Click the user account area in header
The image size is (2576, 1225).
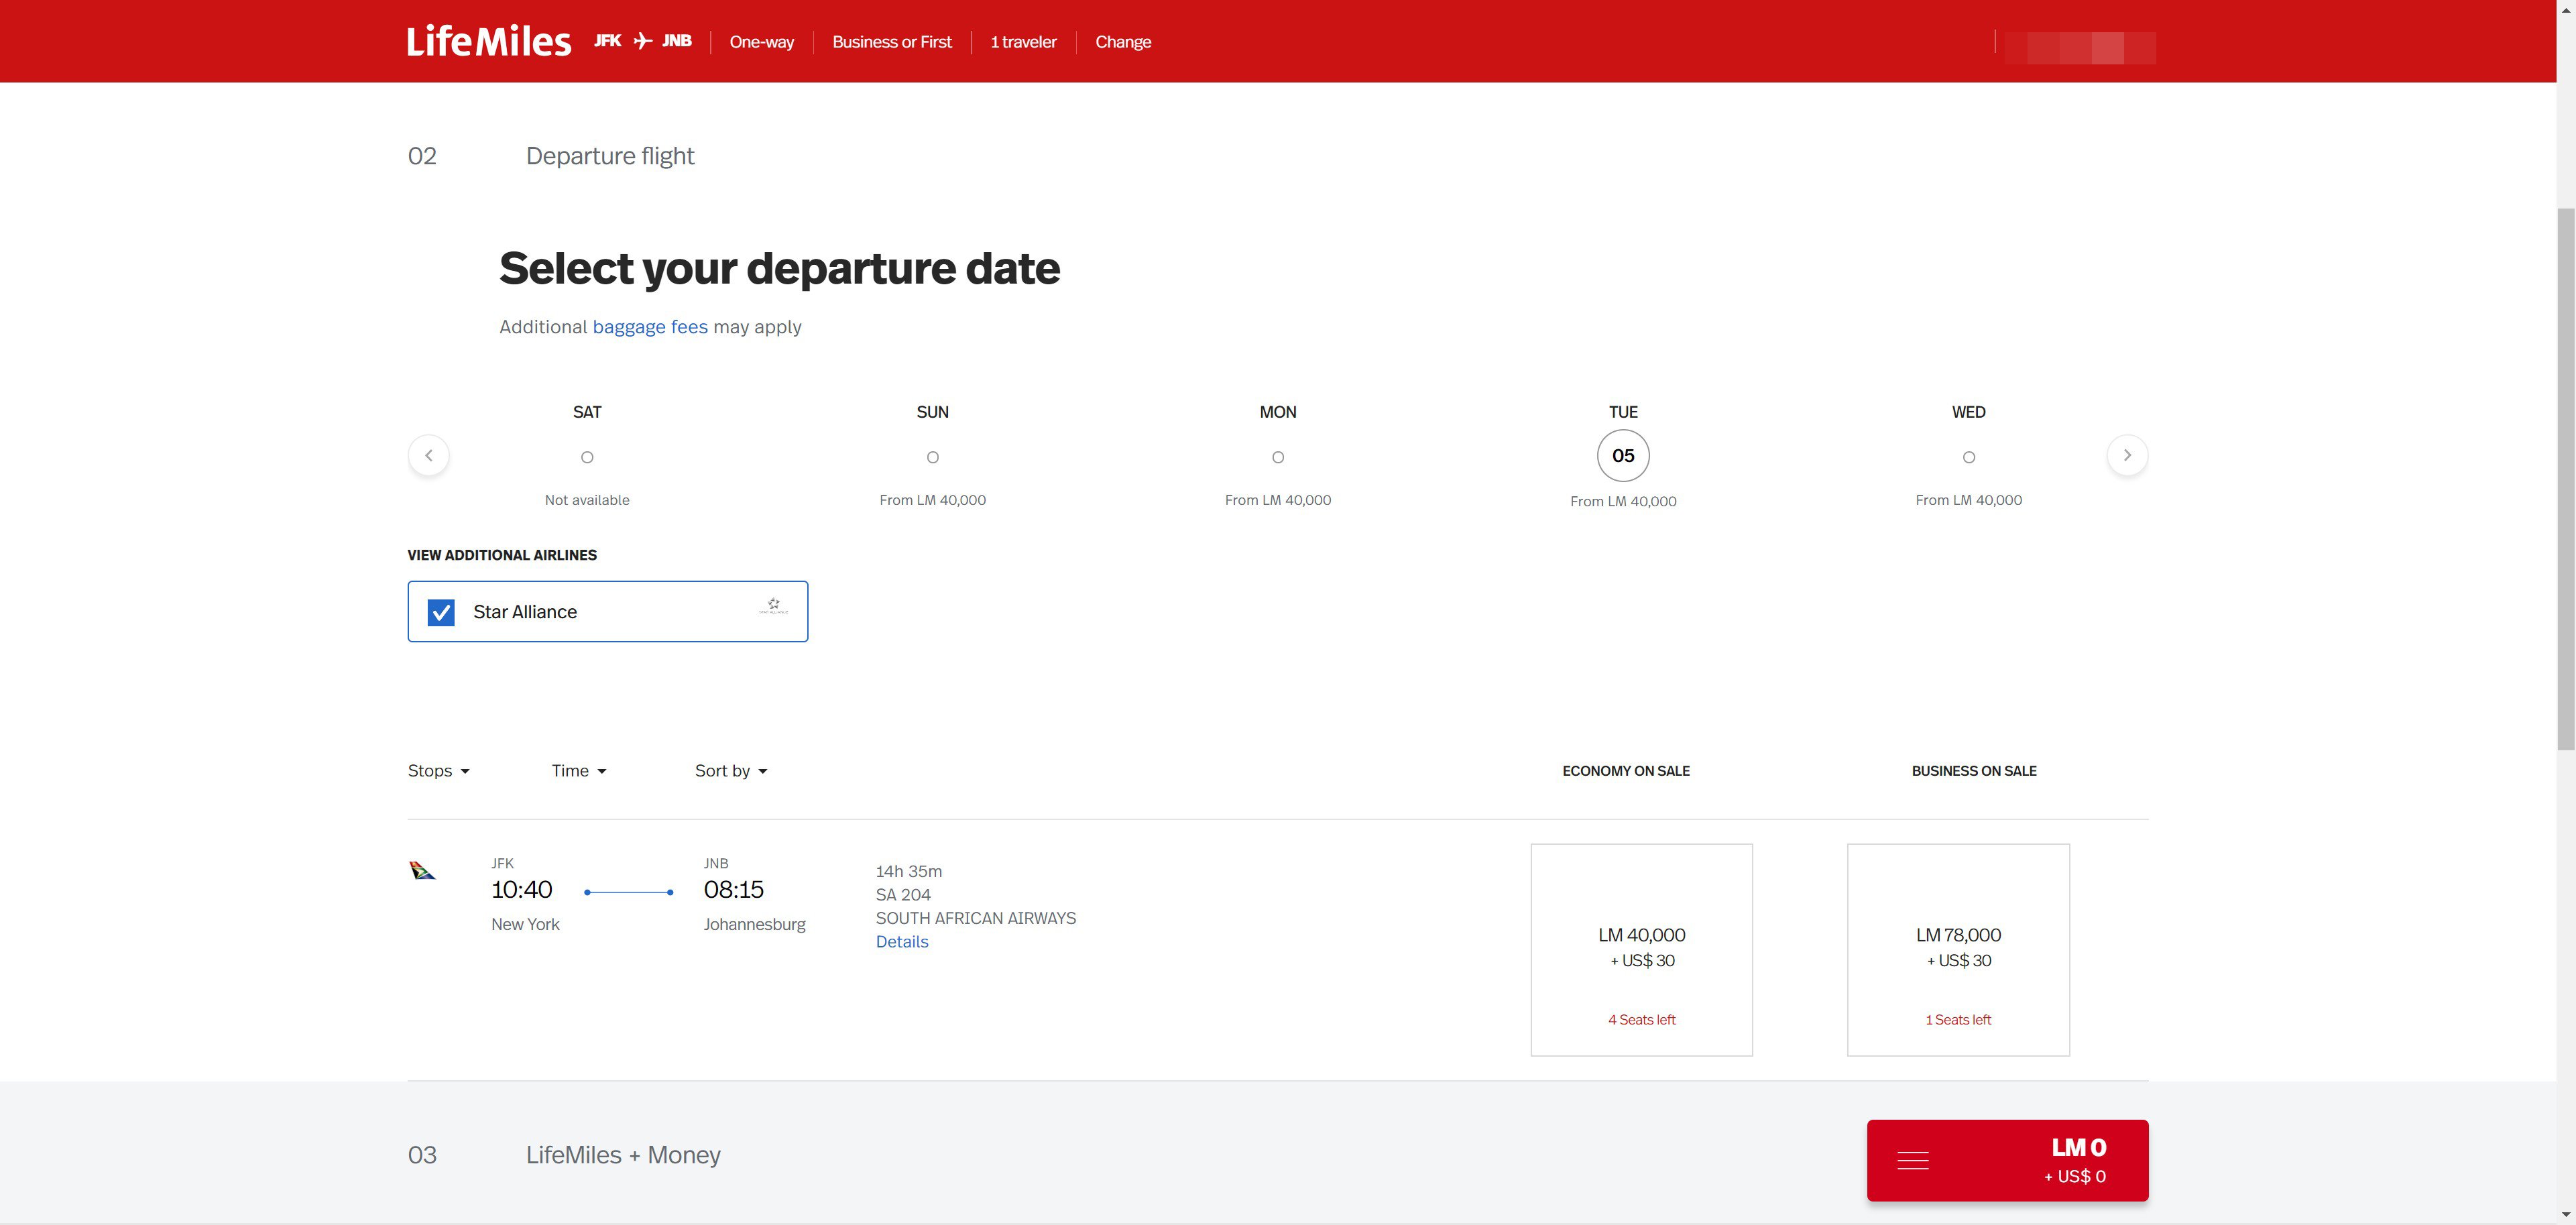point(2080,47)
